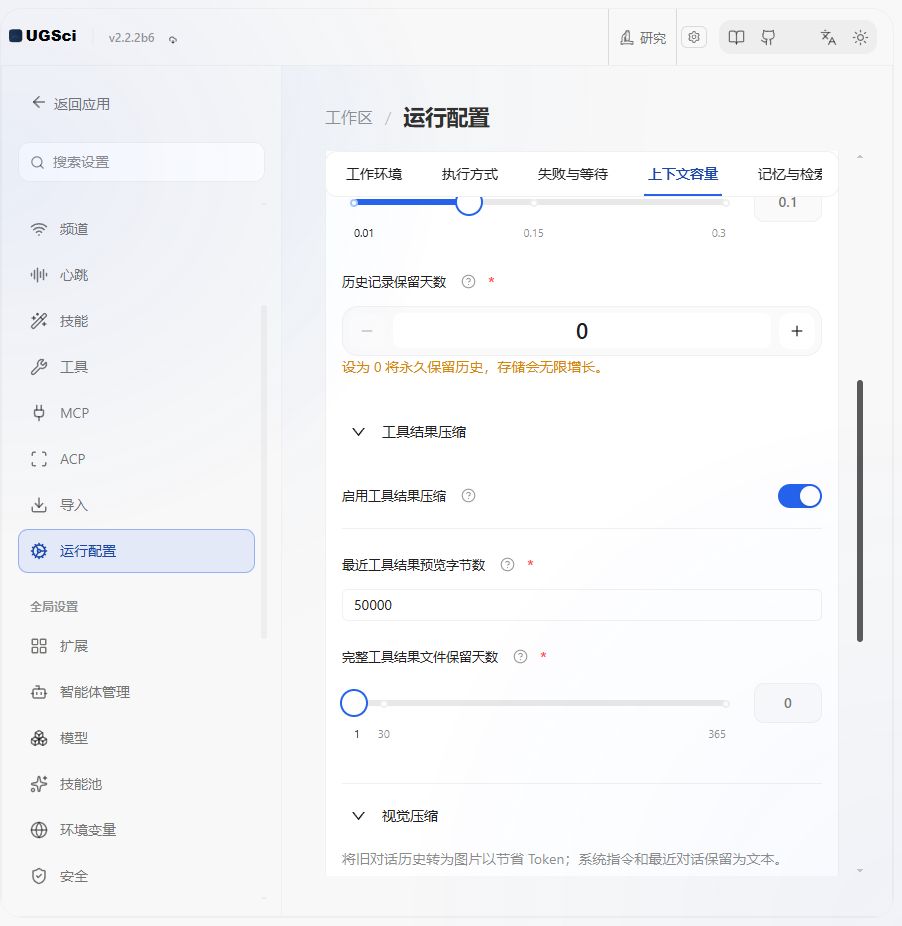Switch language with the translate icon
Image resolution: width=902 pixels, height=926 pixels.
pyautogui.click(x=828, y=38)
